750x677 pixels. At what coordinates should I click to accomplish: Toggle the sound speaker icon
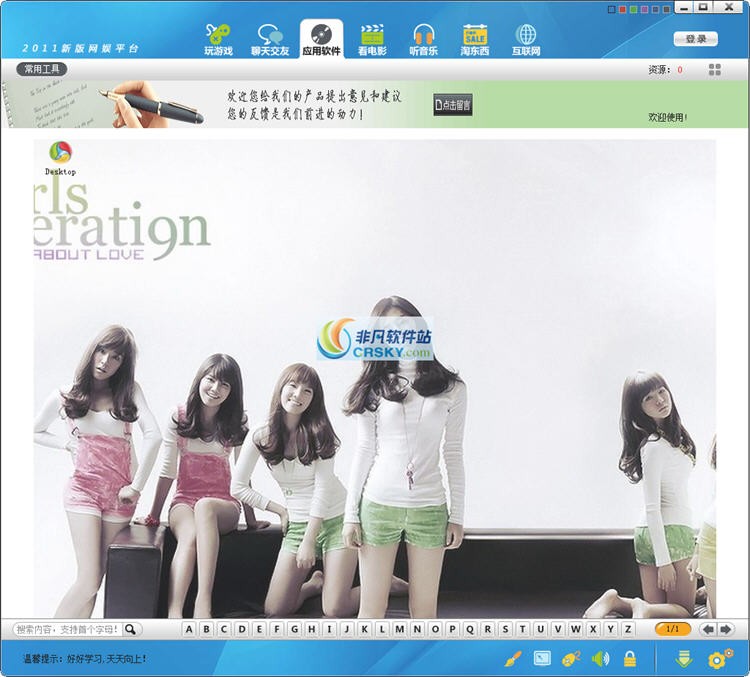(x=600, y=659)
